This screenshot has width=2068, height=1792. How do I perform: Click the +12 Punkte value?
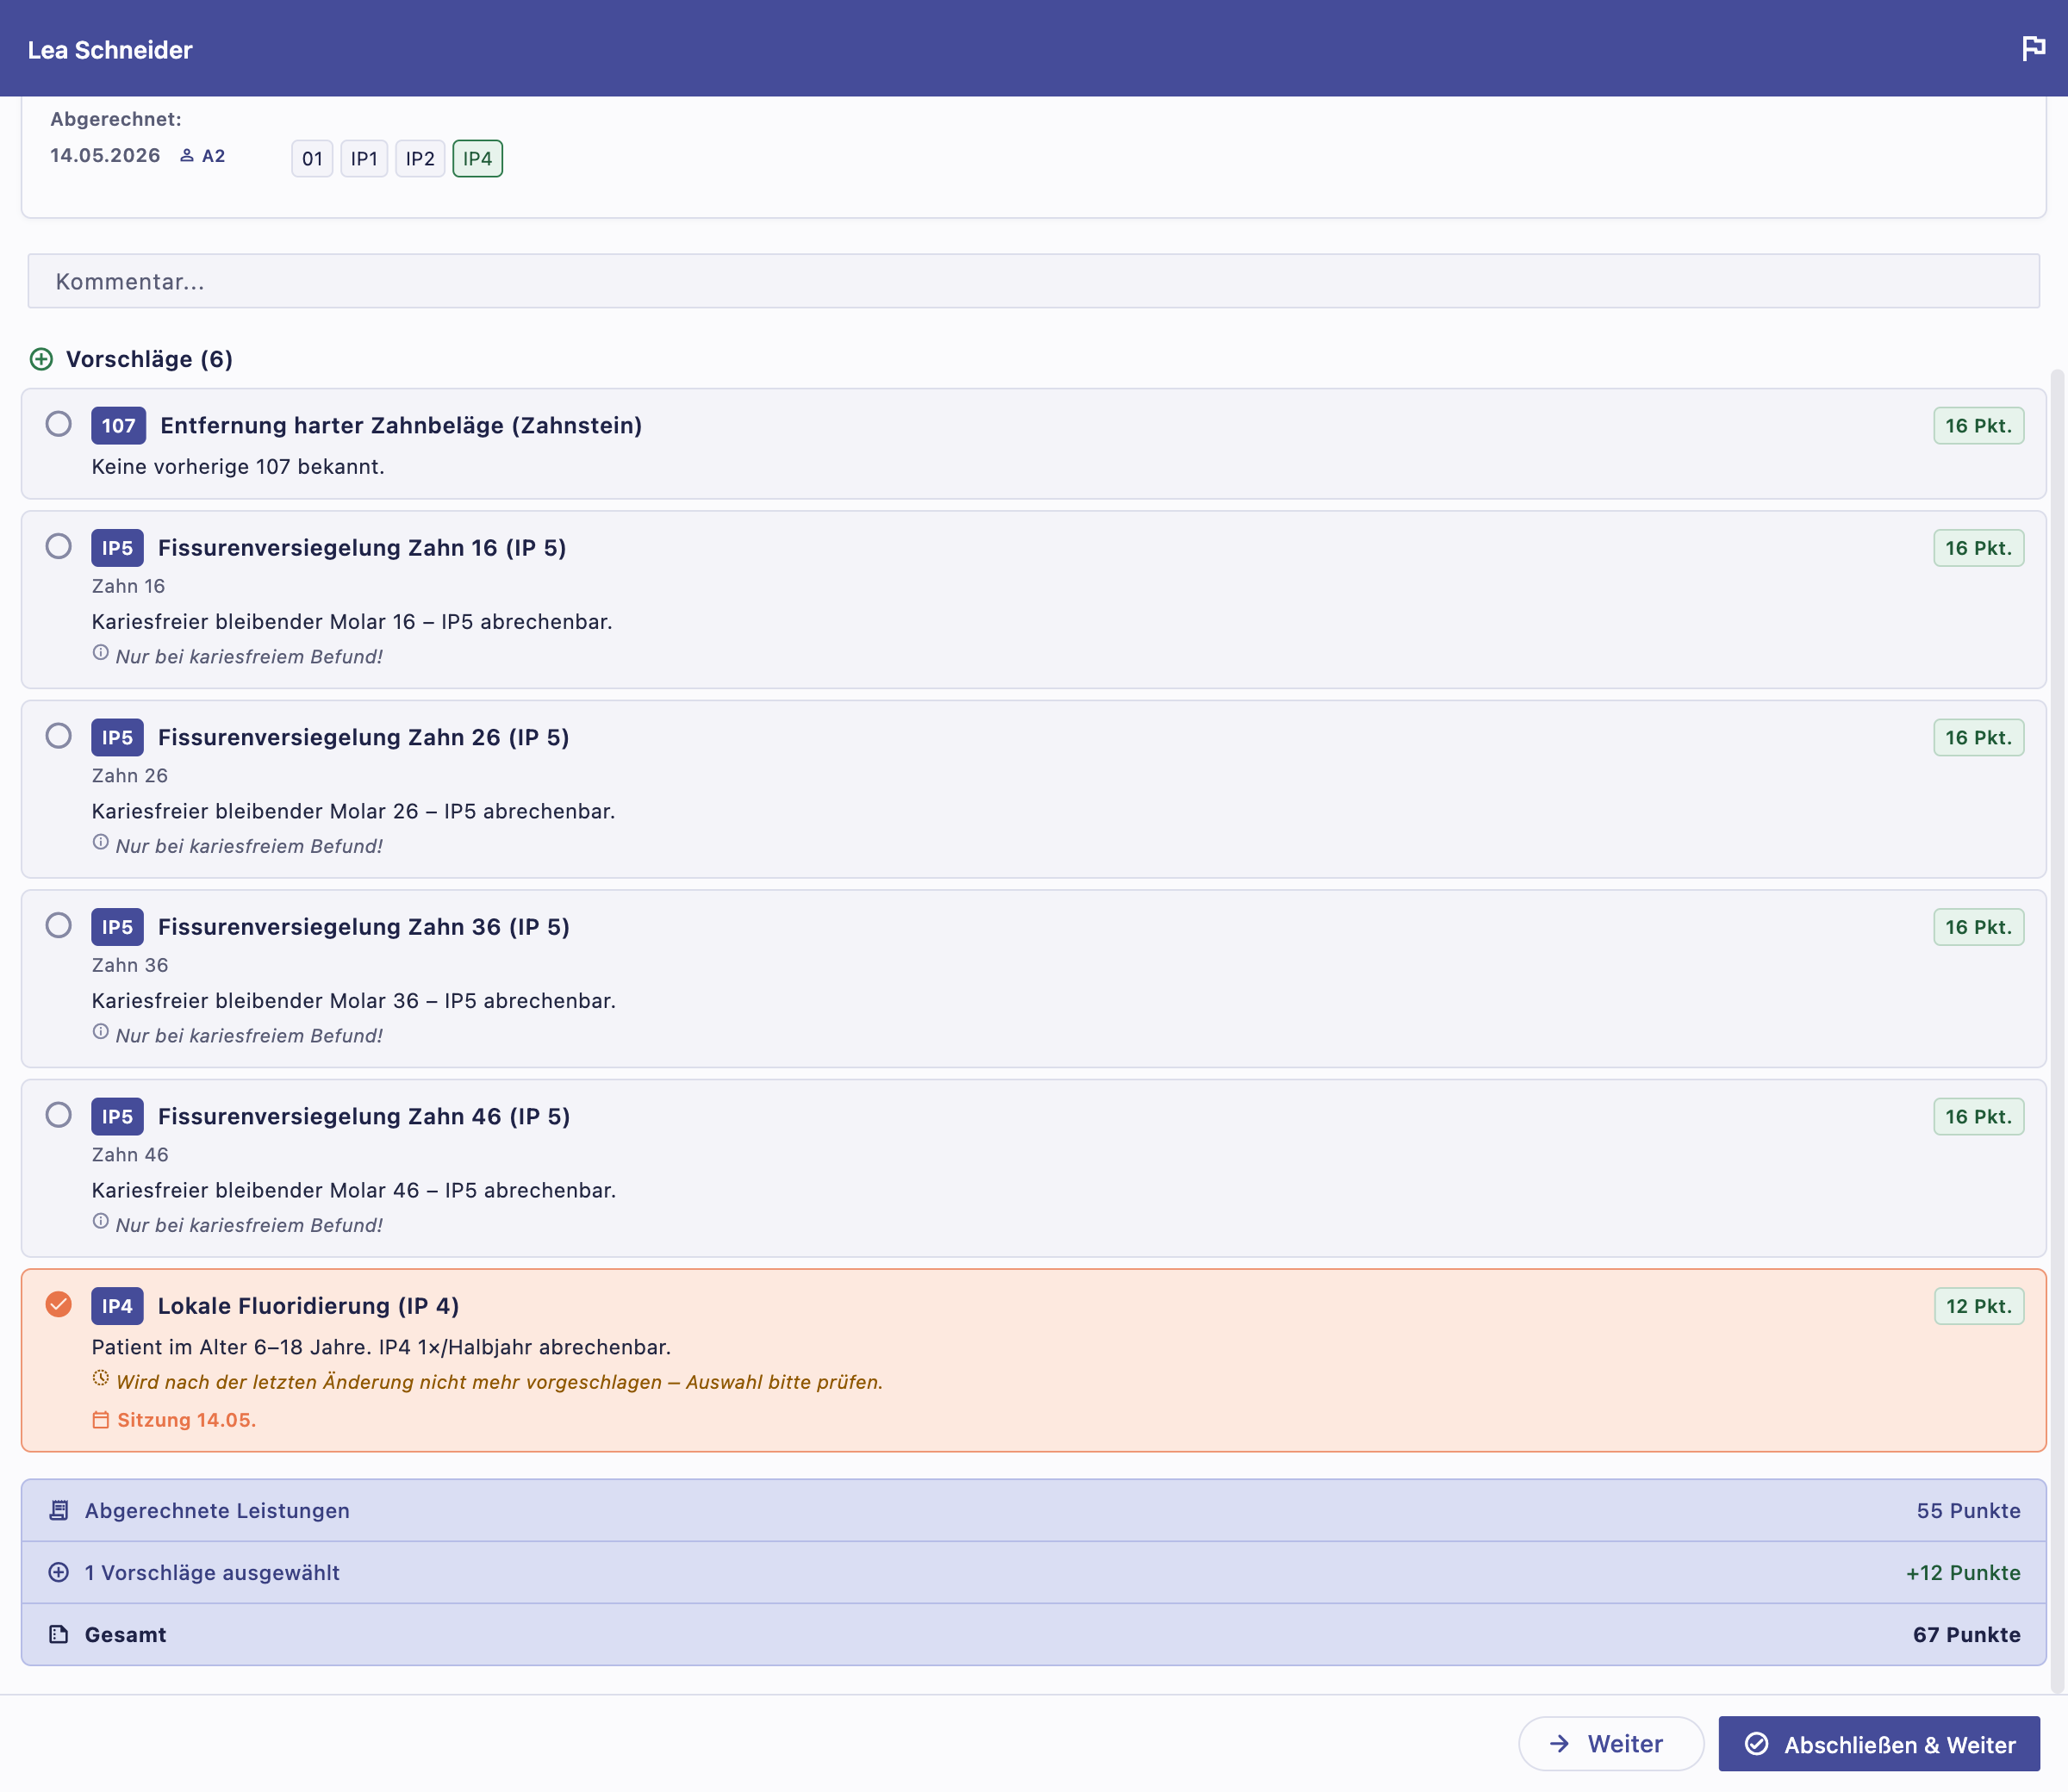(1963, 1573)
